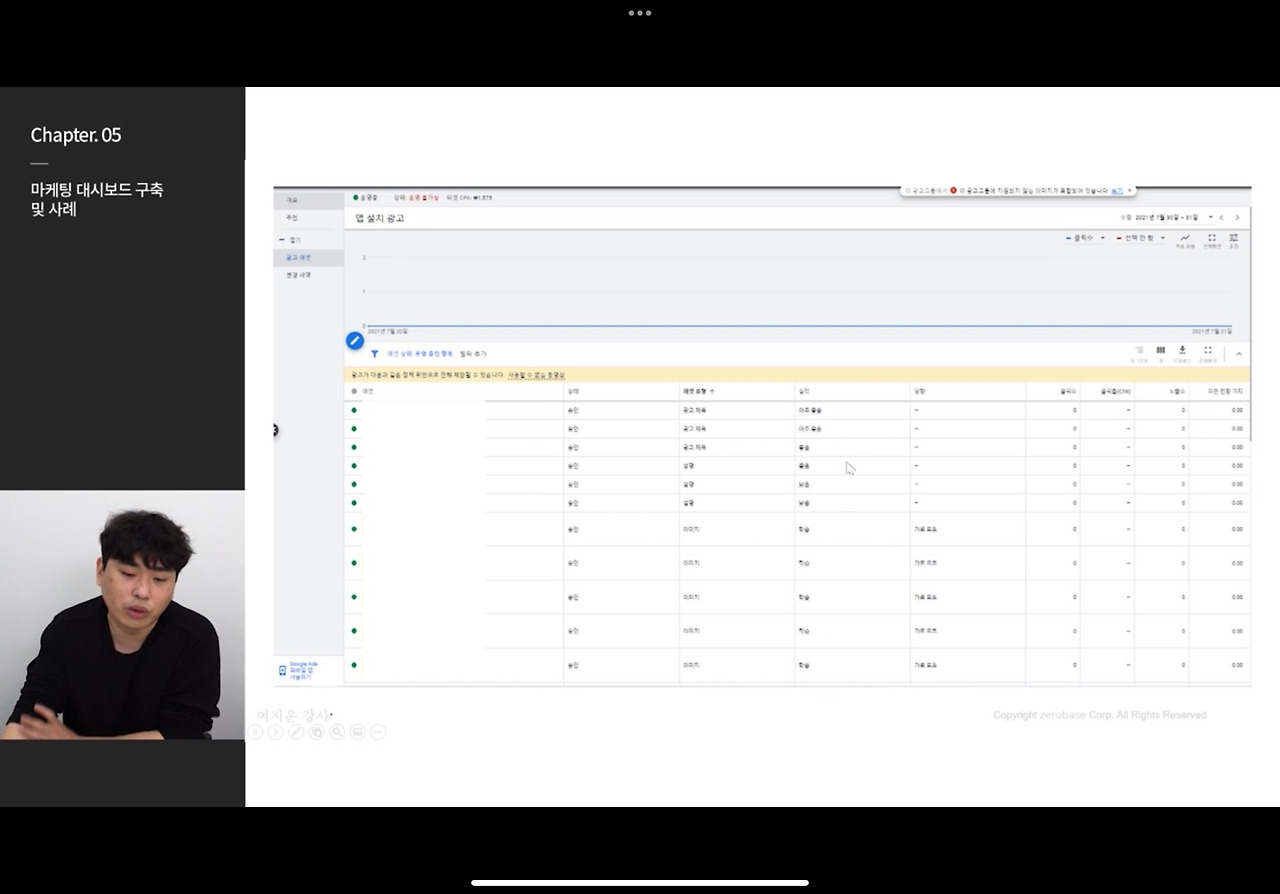Click the green status dot of last asset row
Viewport: 1280px width, 894px height.
(354, 665)
